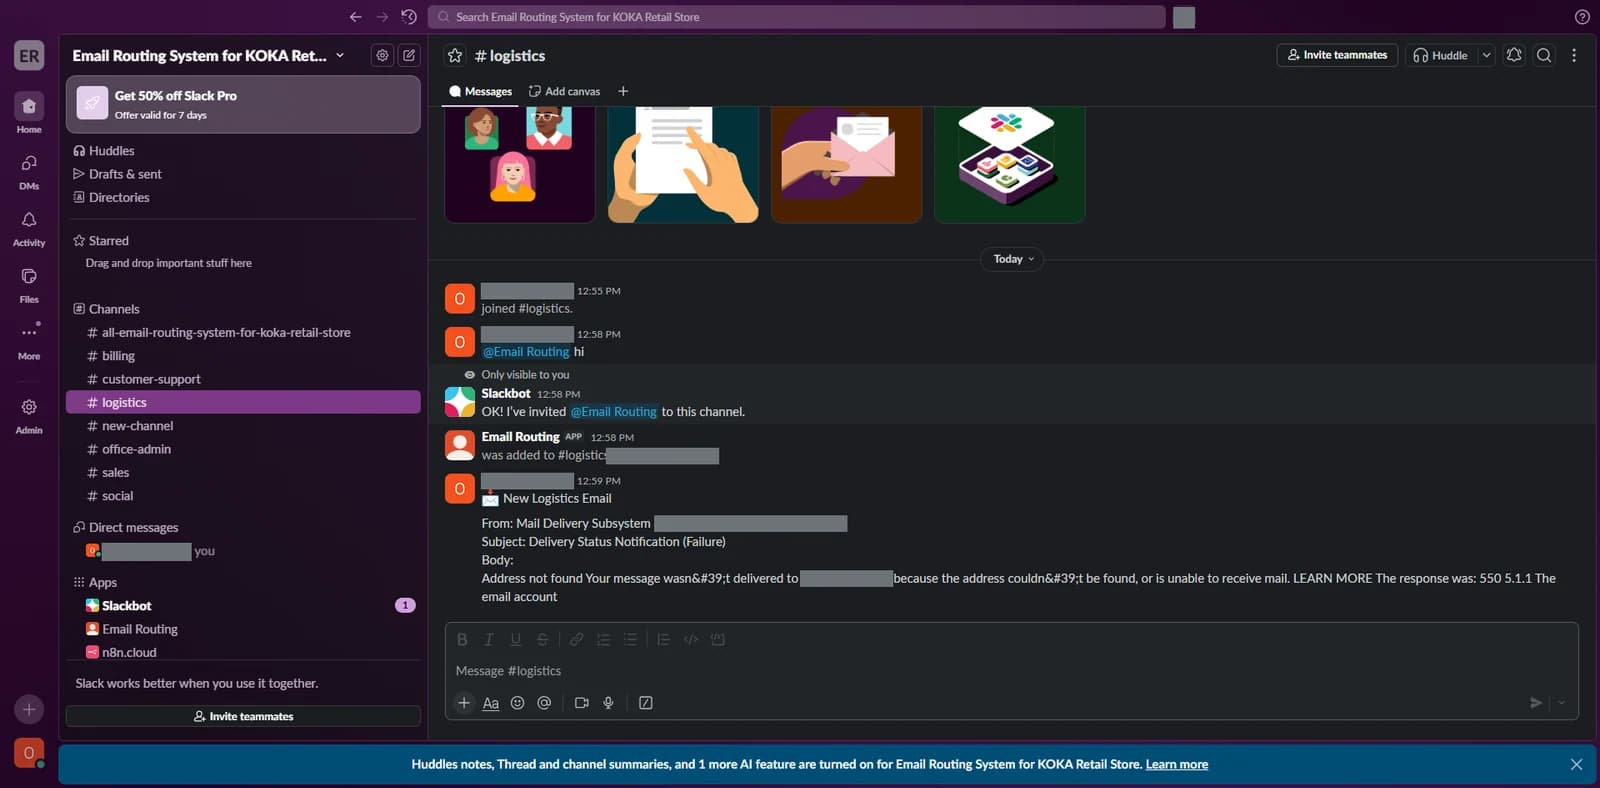Open Files in the left sidebar
Viewport: 1600px width, 788px height.
[29, 284]
